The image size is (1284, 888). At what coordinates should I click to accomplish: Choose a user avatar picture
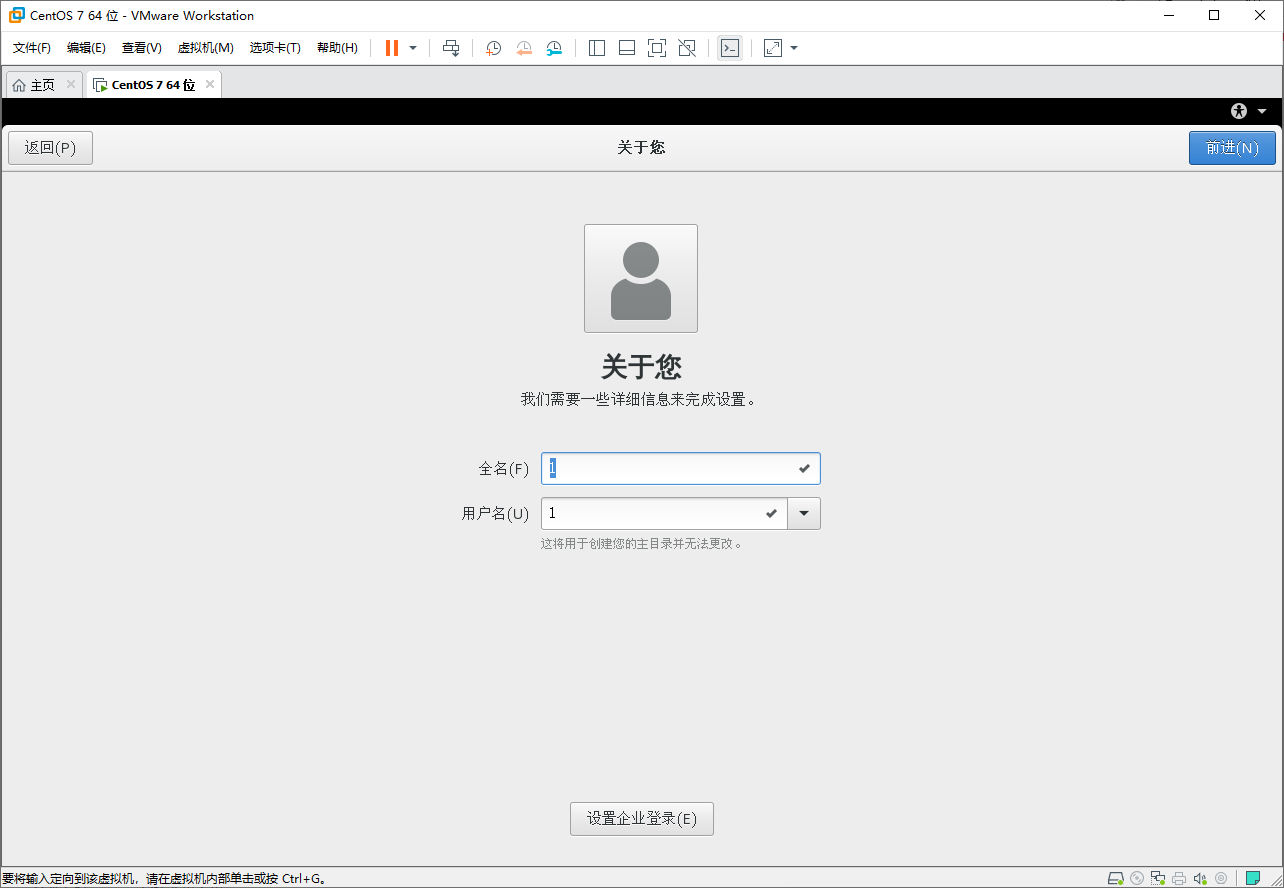click(x=641, y=278)
